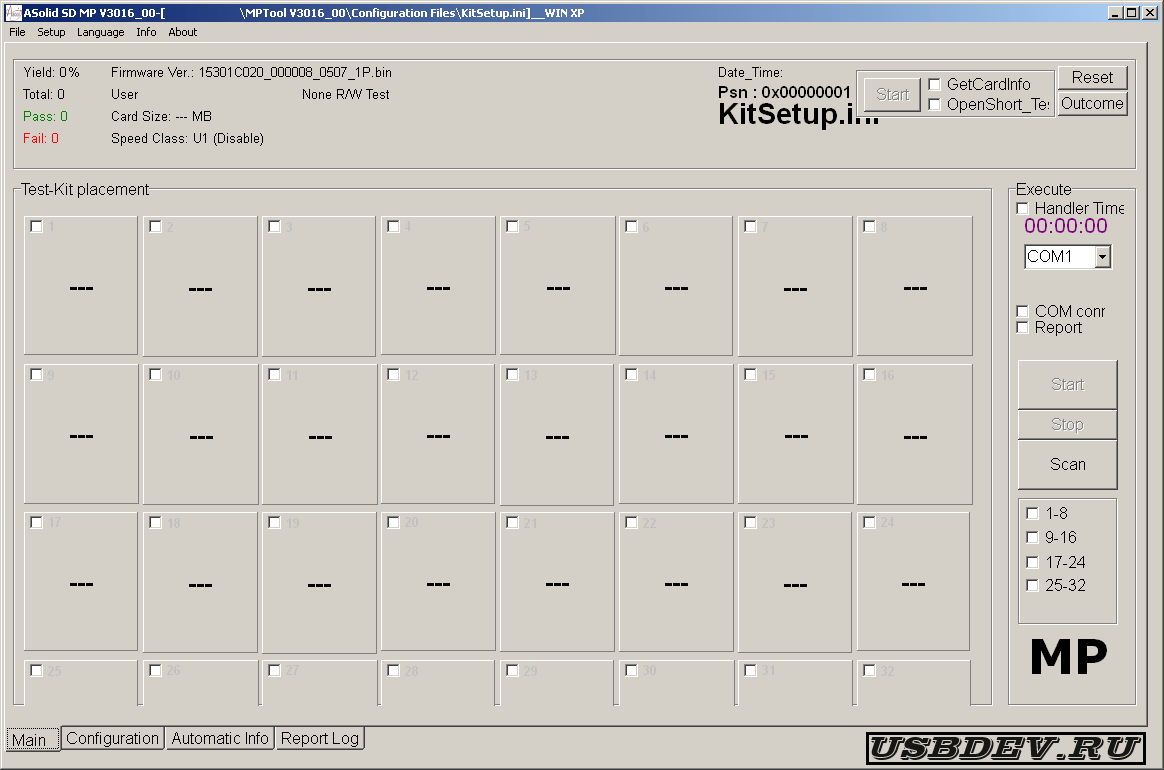Click the large Start button in Execute panel

tap(1067, 384)
